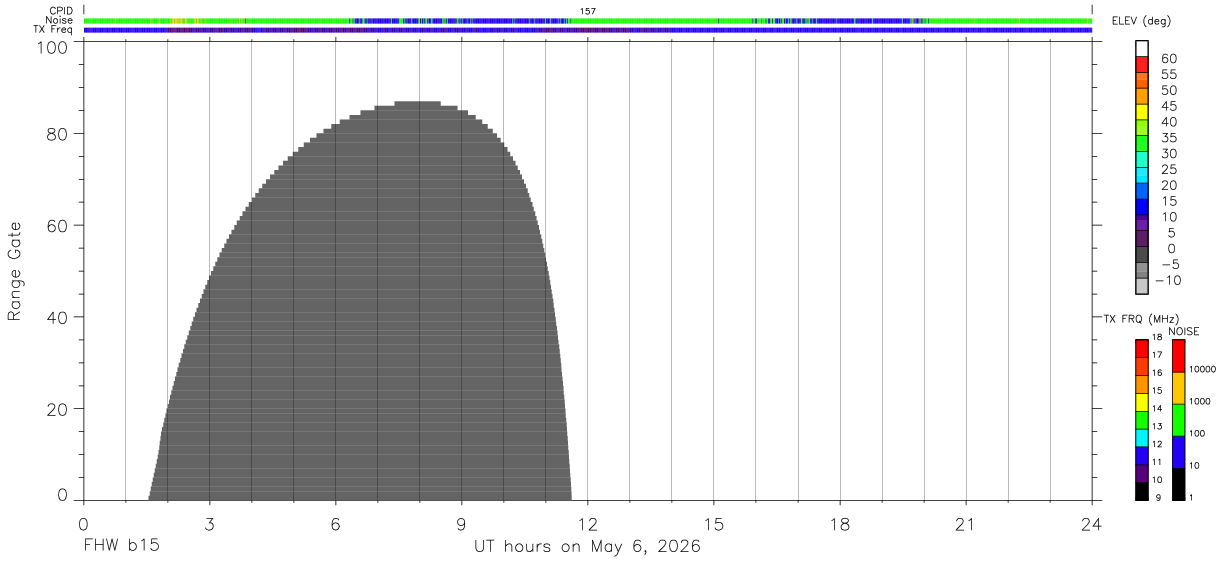Click Range Gate axis tick label '40'
The height and width of the screenshot is (567, 1228).
point(58,318)
